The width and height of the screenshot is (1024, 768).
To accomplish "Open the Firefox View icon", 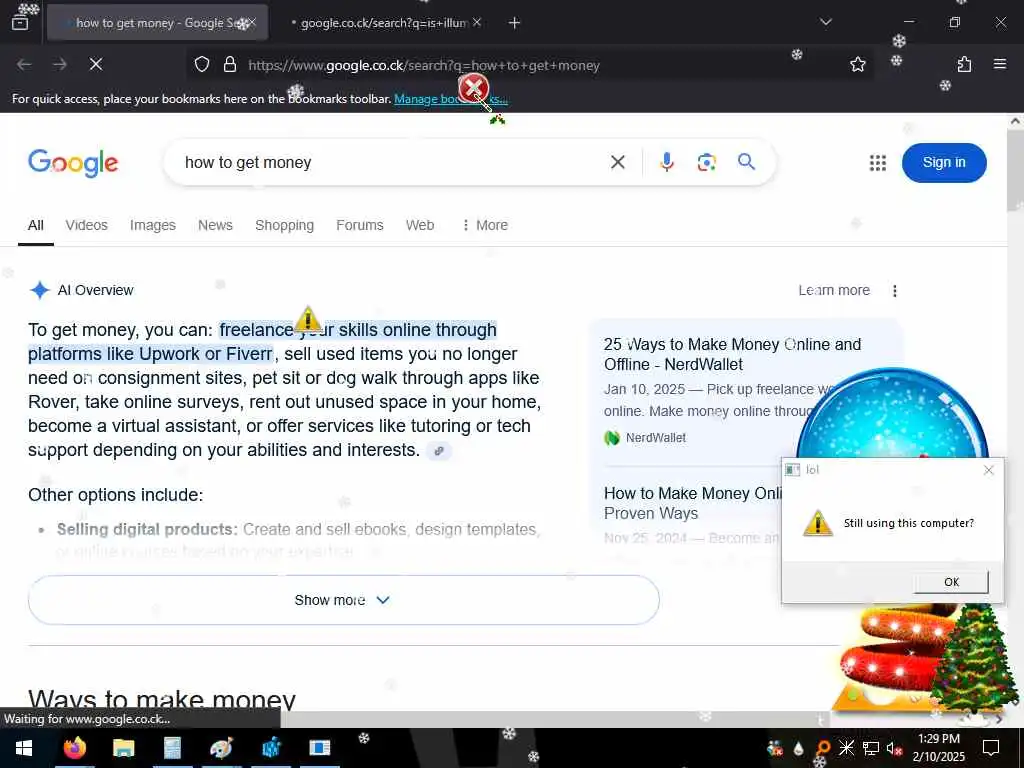I will (20, 22).
